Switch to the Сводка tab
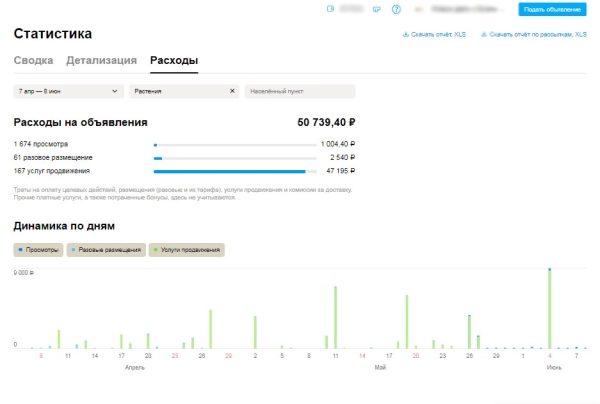This screenshot has height=404, width=600. [x=33, y=61]
